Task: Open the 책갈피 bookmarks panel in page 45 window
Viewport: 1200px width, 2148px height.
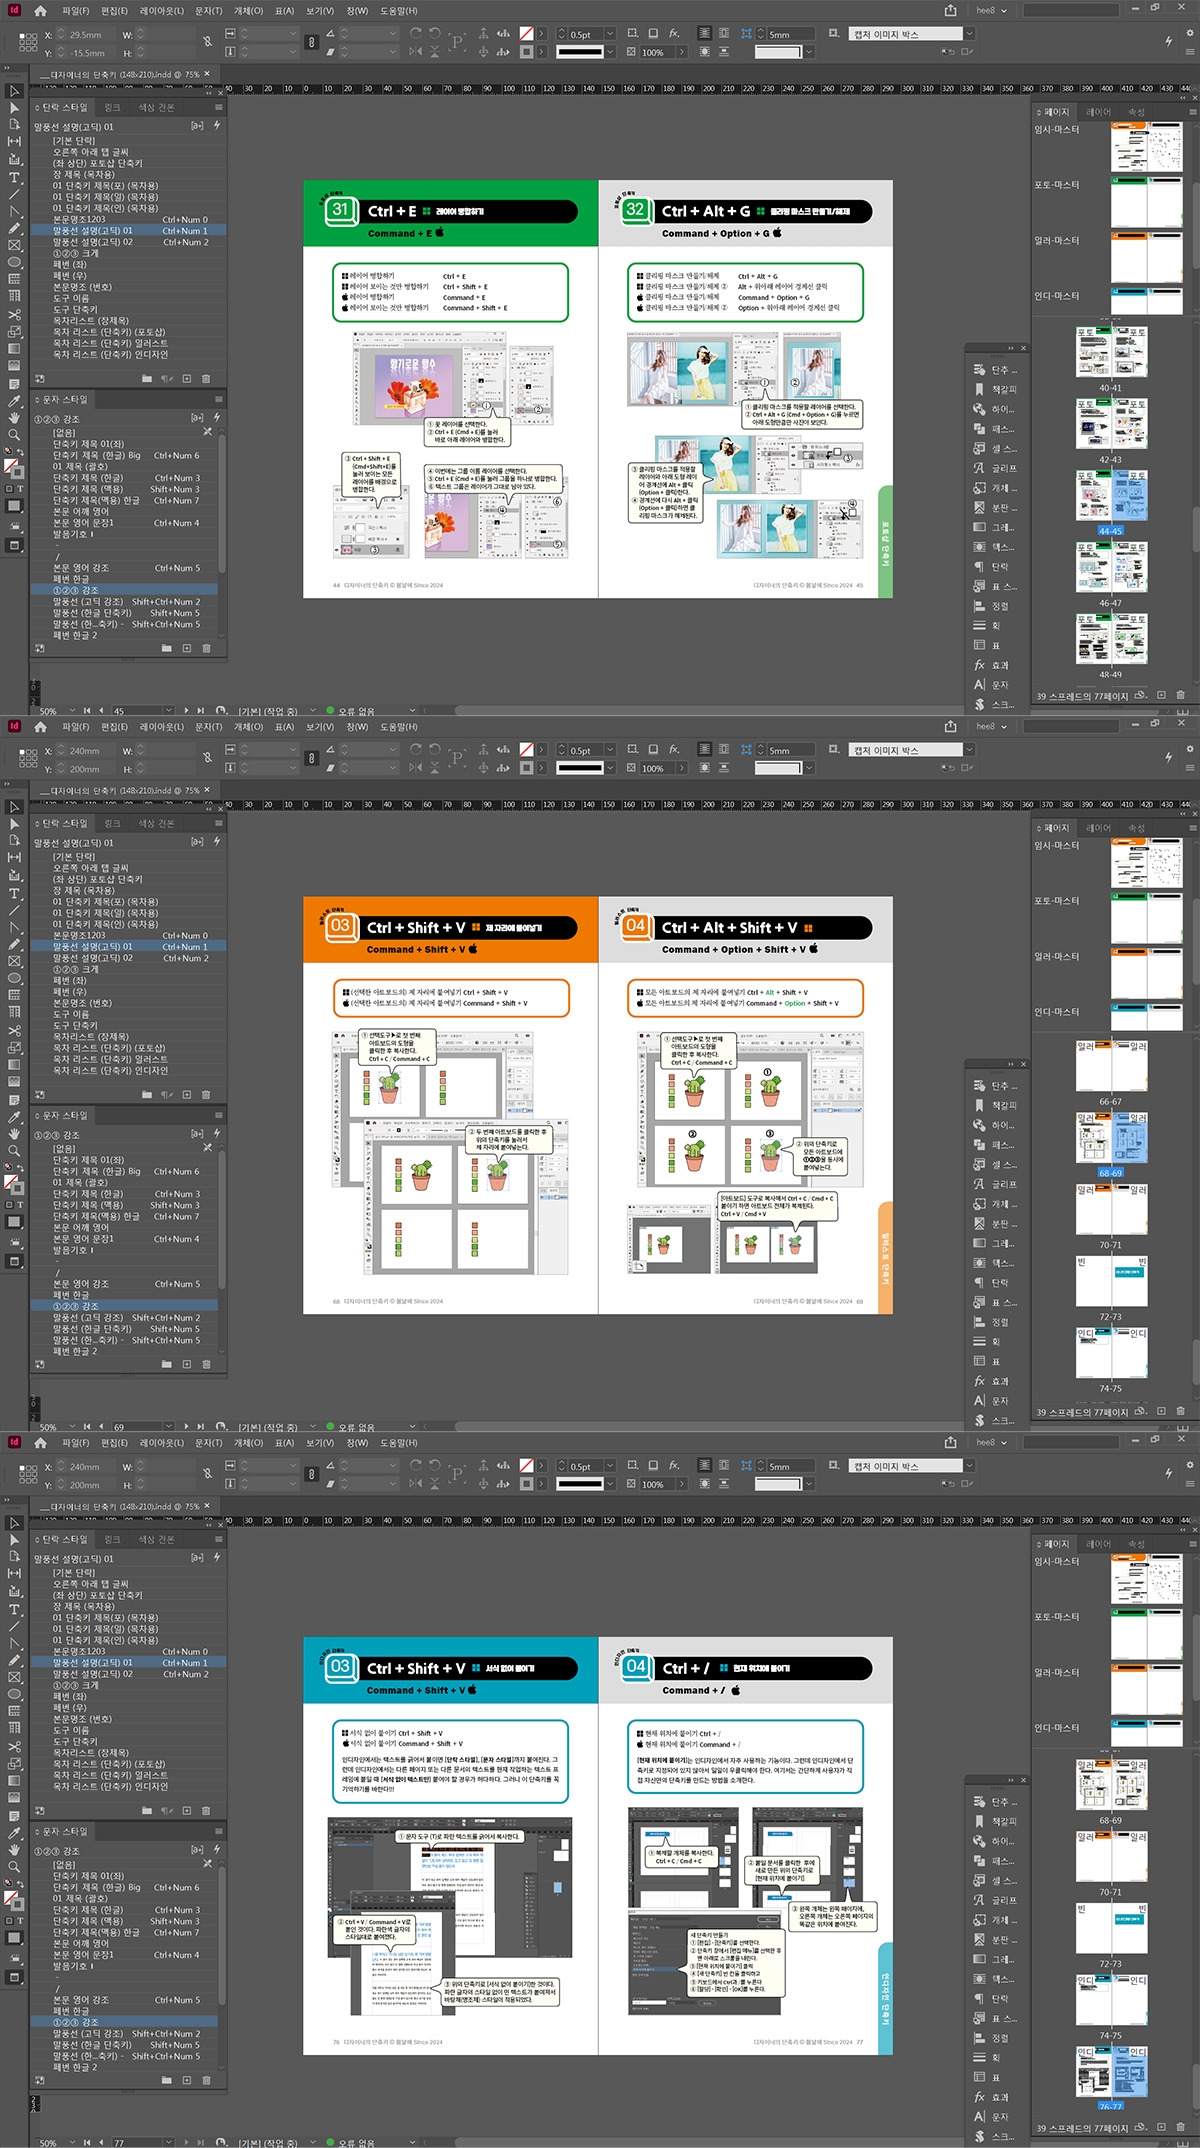Action: 996,389
